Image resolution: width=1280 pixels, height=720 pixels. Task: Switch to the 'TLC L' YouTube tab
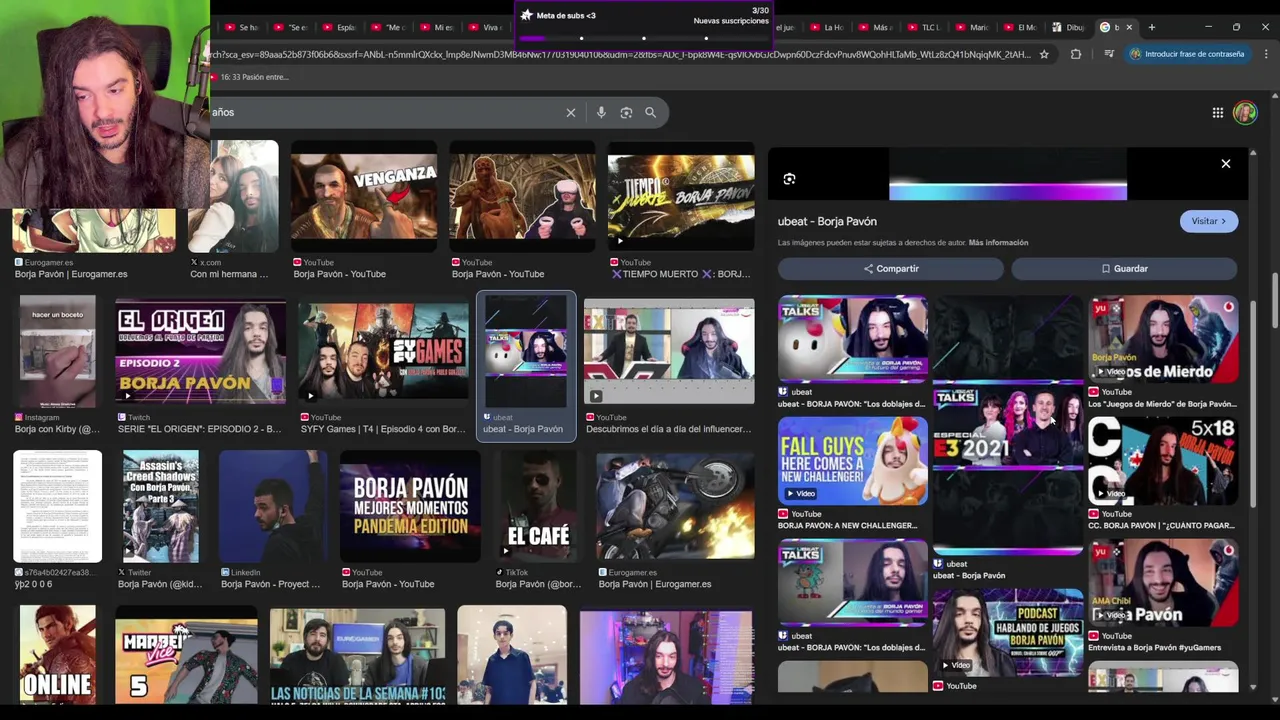[x=925, y=27]
